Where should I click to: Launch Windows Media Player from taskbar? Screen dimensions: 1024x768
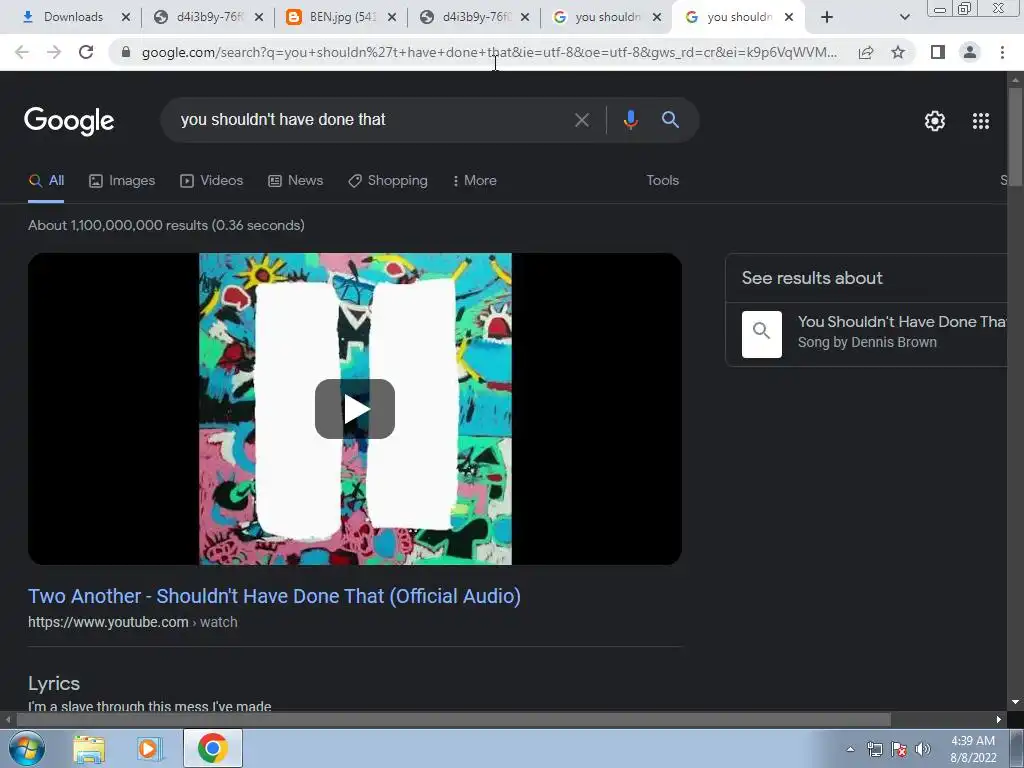tap(149, 749)
